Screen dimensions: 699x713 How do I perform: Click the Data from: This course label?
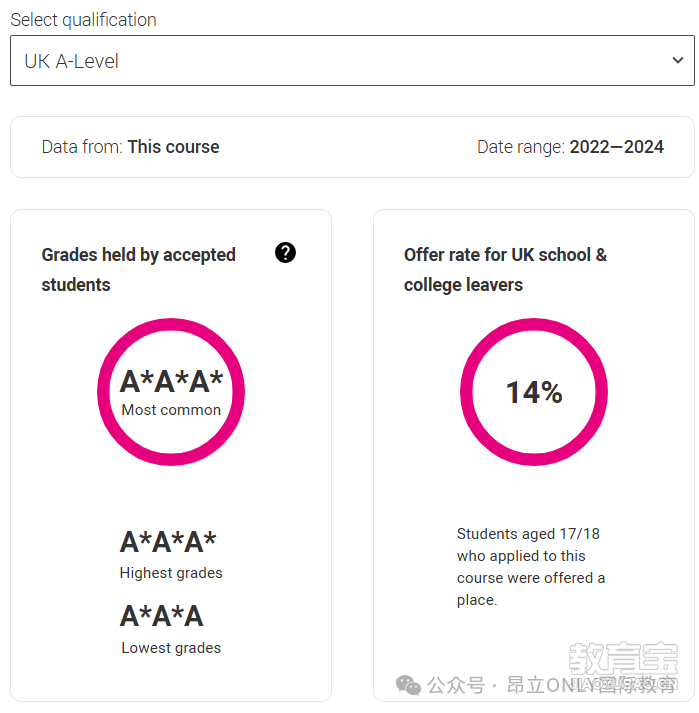click(x=131, y=147)
